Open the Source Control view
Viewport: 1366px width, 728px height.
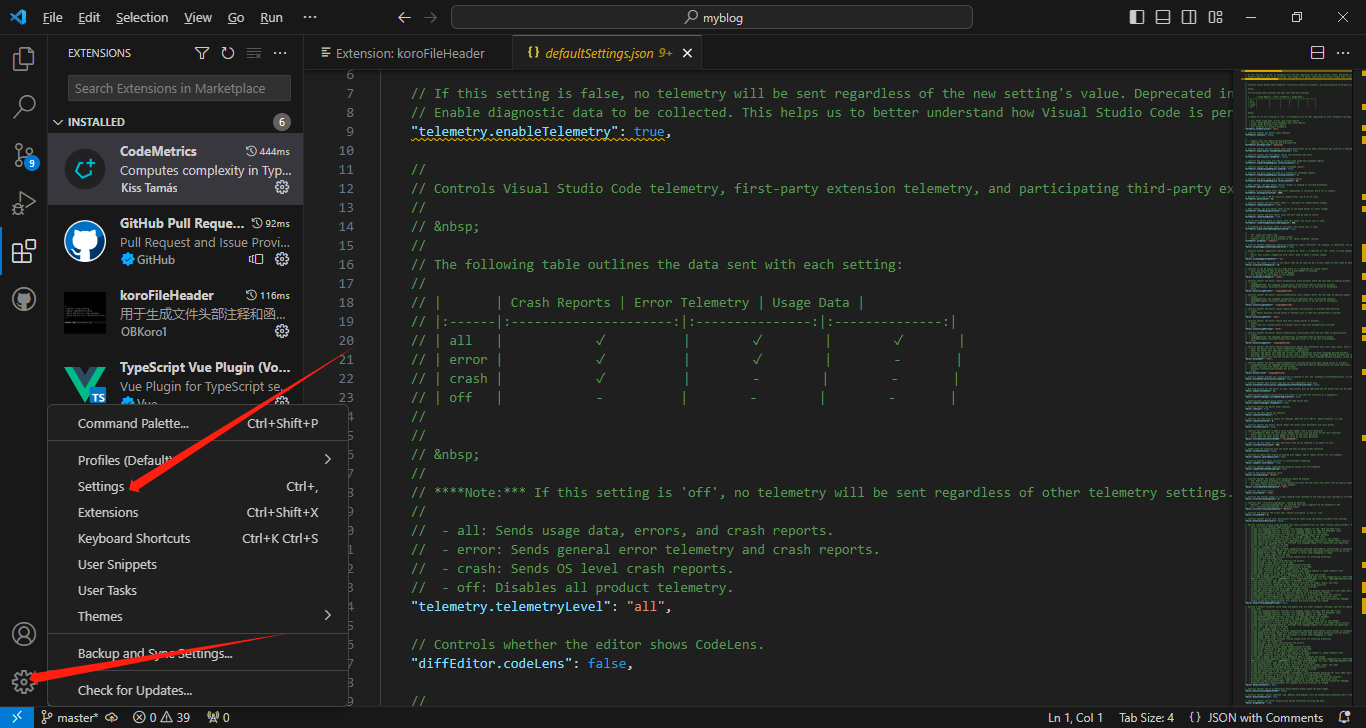23,155
